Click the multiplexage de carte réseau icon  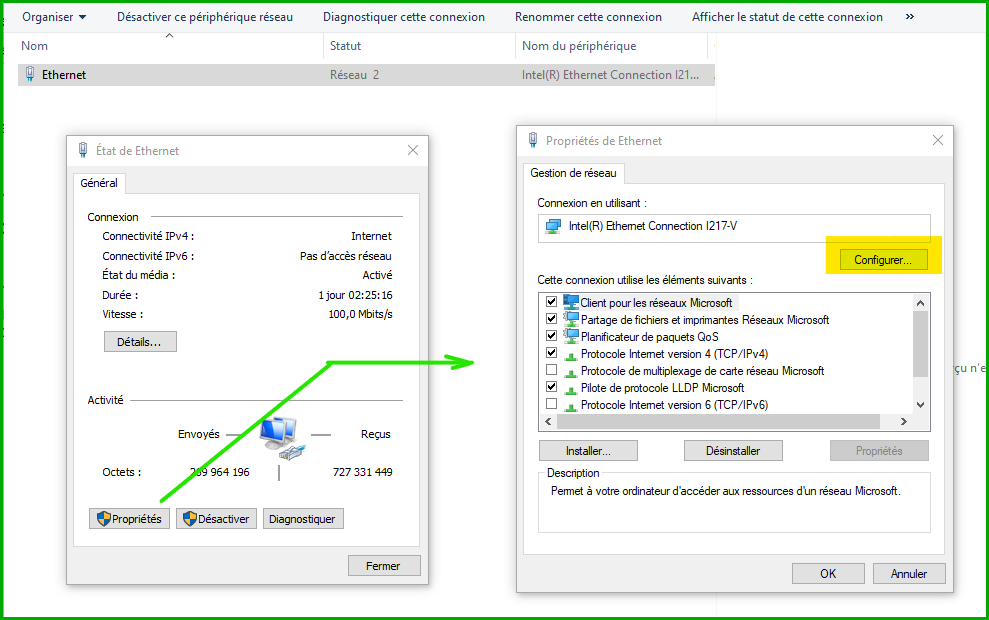point(571,372)
